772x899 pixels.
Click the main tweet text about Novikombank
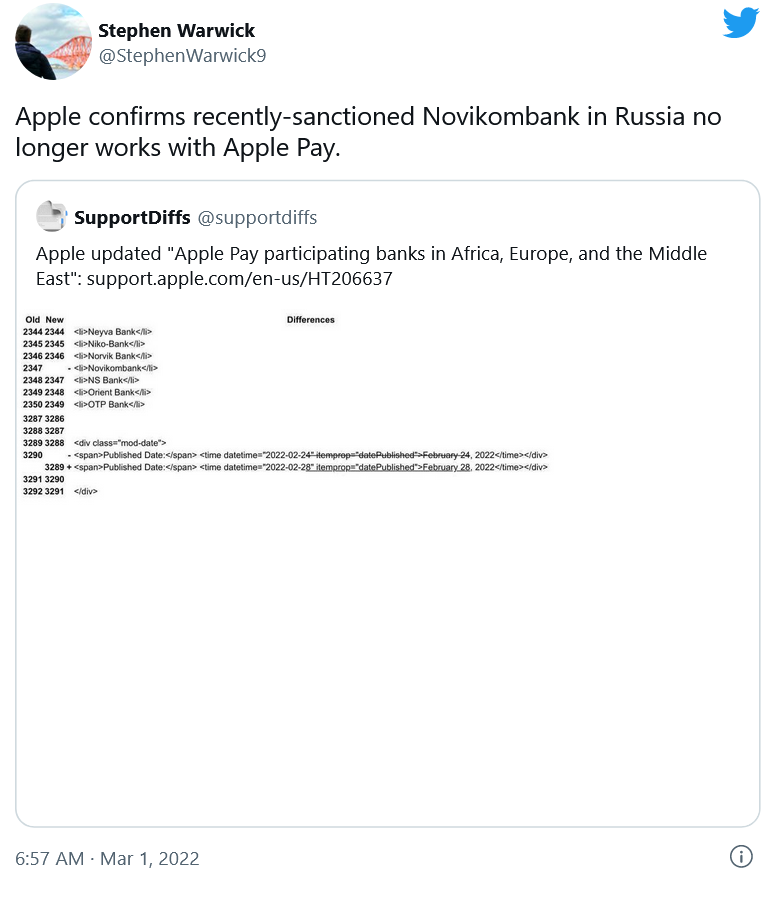click(368, 130)
